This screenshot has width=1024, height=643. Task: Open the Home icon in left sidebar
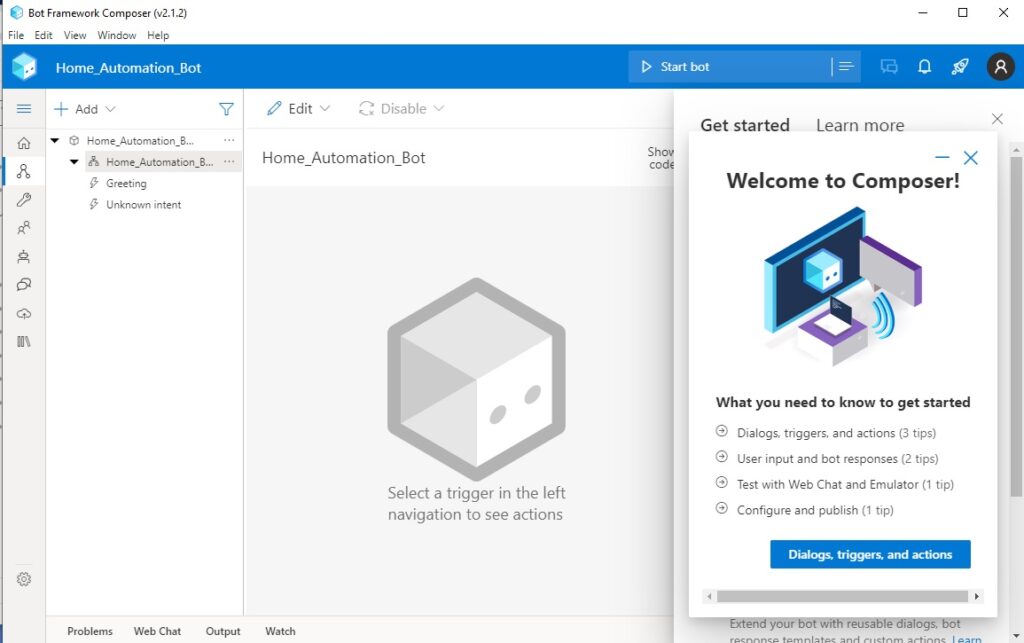pyautogui.click(x=24, y=143)
